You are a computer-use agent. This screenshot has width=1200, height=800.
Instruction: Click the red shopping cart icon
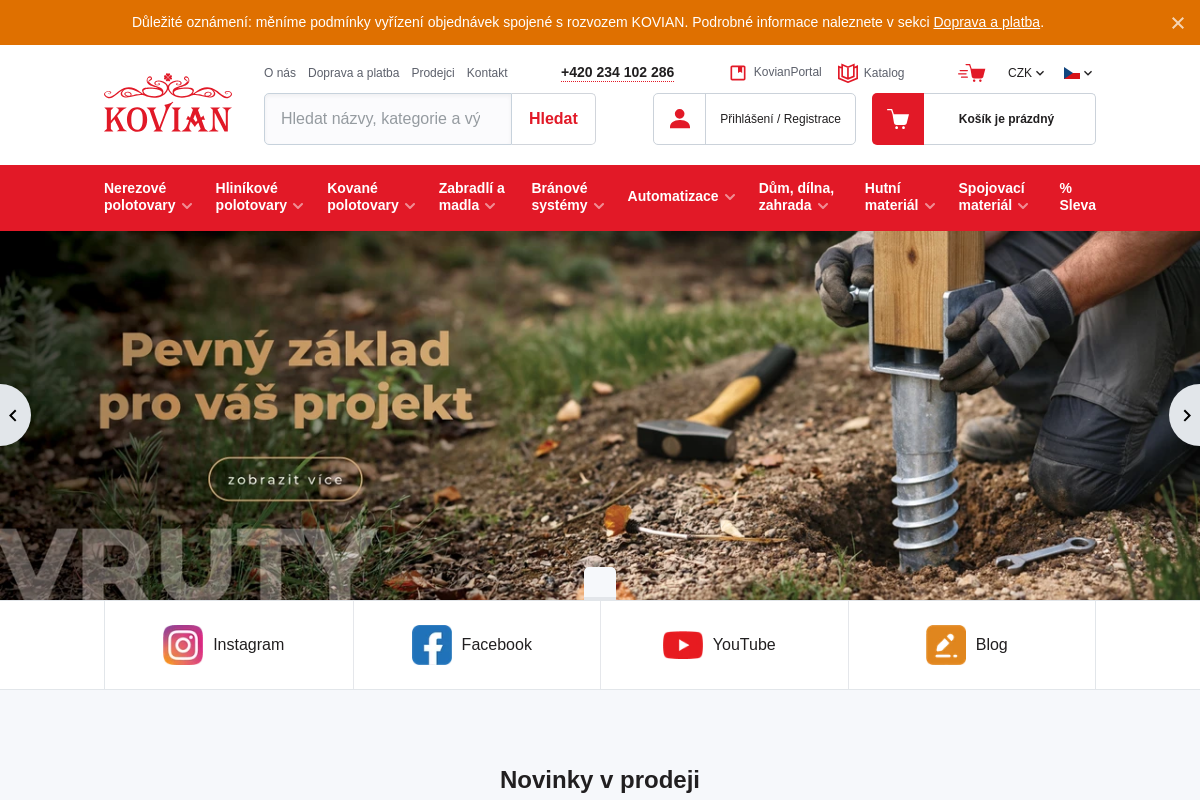point(898,119)
